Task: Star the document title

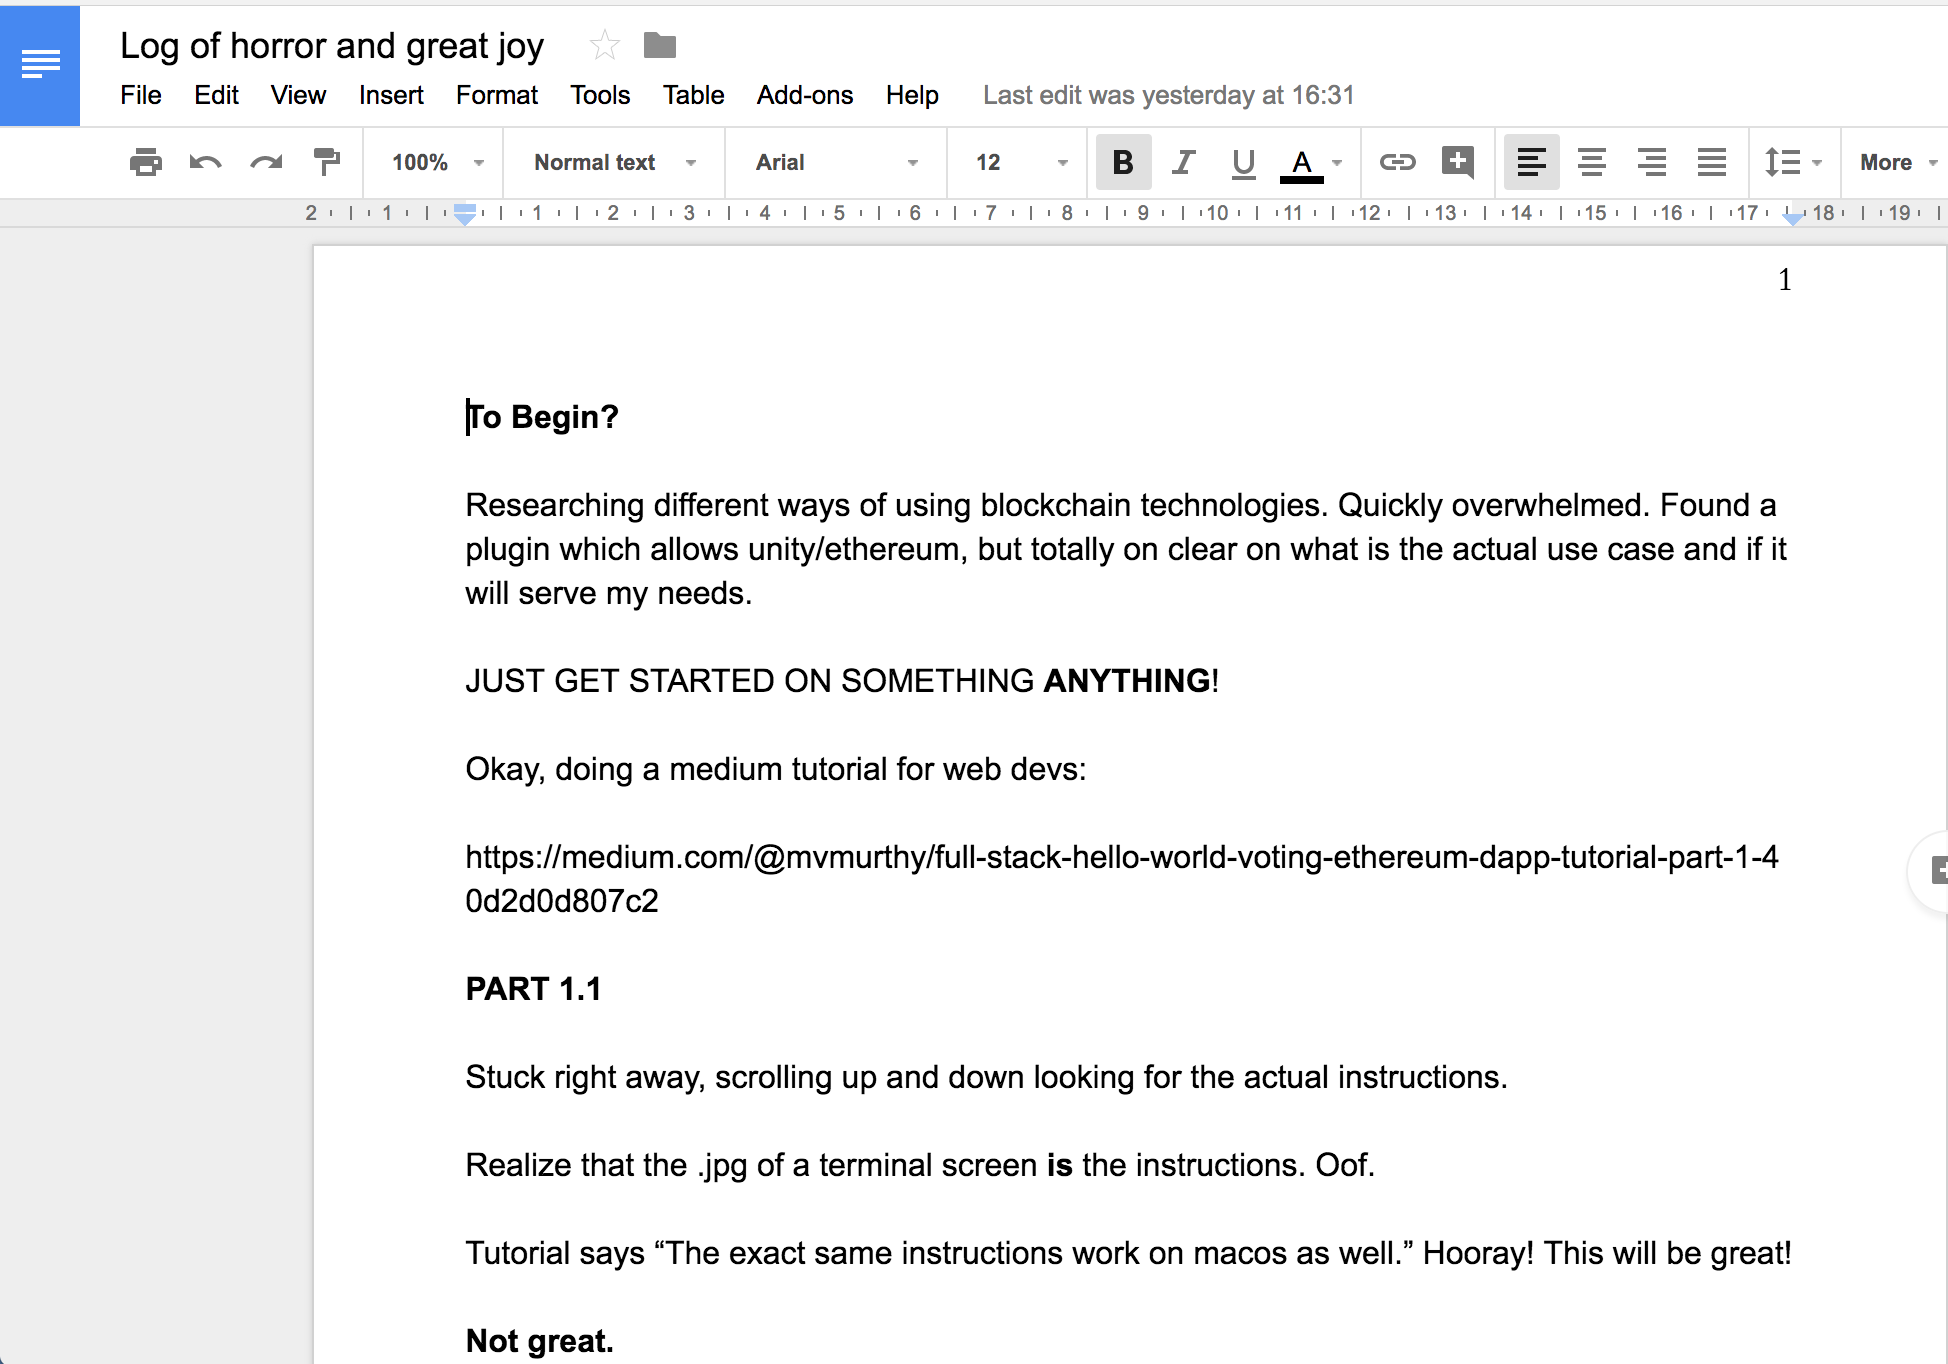Action: click(x=604, y=46)
